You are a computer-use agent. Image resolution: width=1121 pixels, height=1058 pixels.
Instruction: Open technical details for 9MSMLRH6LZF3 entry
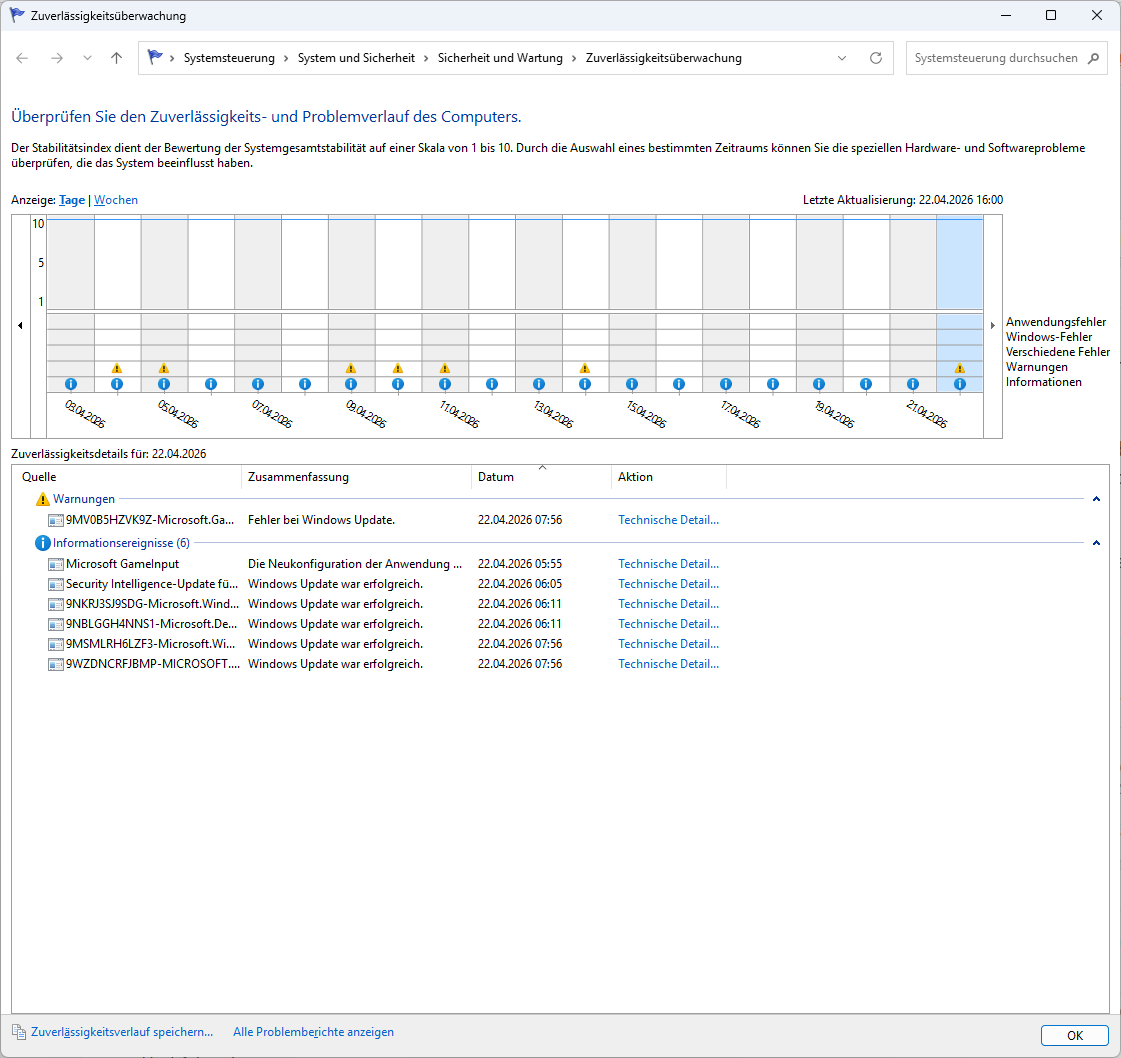(668, 644)
